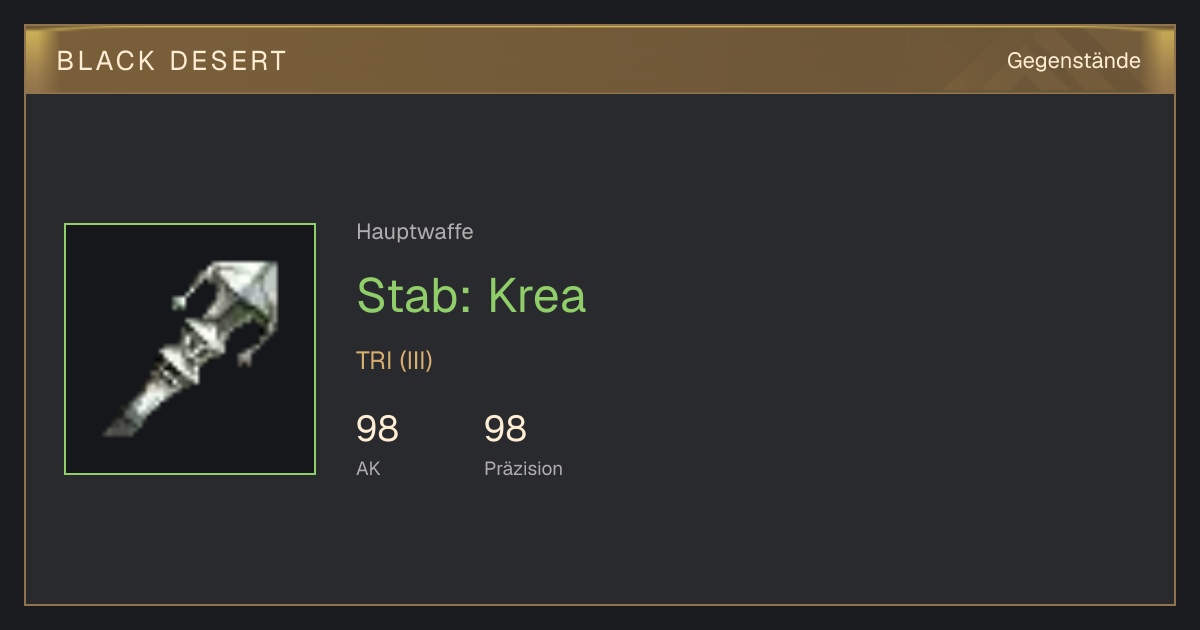Open the Gegenstände link in header
Image resolution: width=1200 pixels, height=630 pixels.
tap(1074, 61)
